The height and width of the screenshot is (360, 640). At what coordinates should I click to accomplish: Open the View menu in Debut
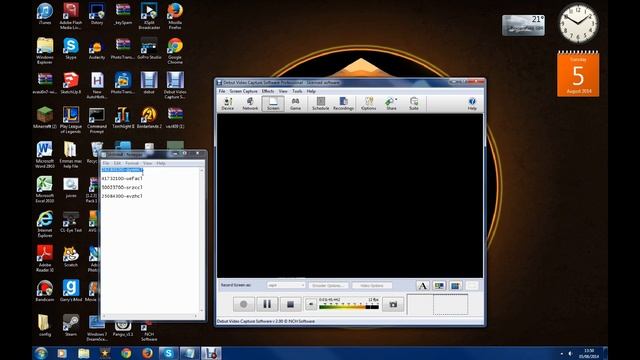[x=283, y=91]
